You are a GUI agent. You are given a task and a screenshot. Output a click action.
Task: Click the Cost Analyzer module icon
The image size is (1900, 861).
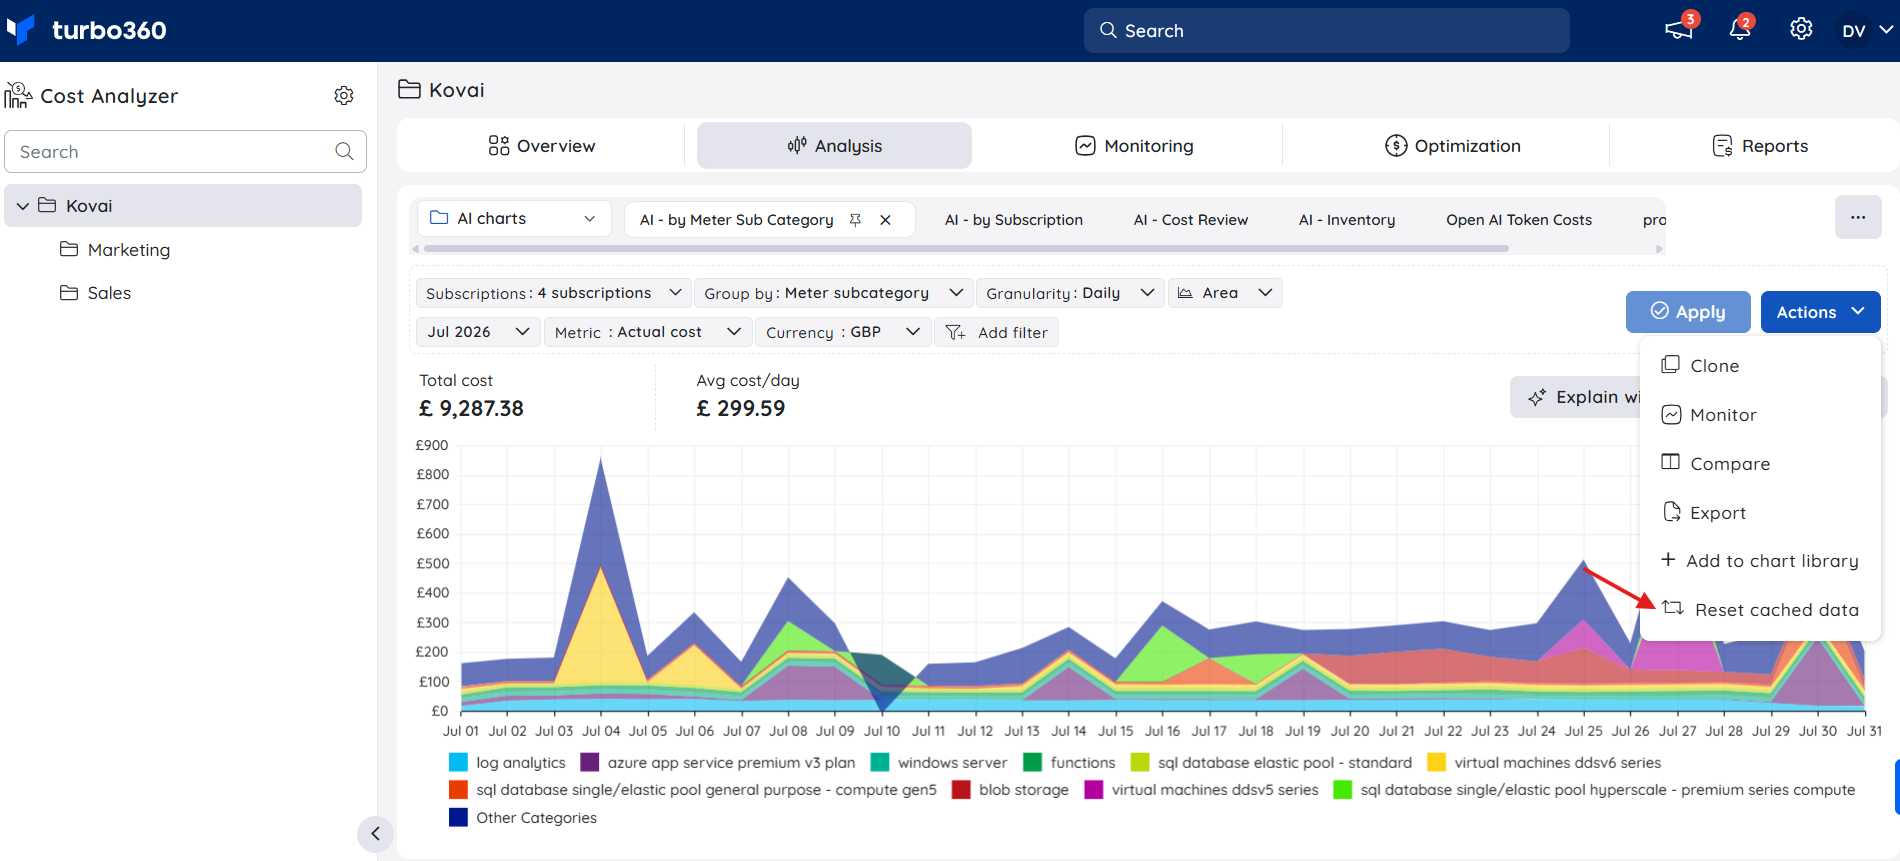coord(18,95)
